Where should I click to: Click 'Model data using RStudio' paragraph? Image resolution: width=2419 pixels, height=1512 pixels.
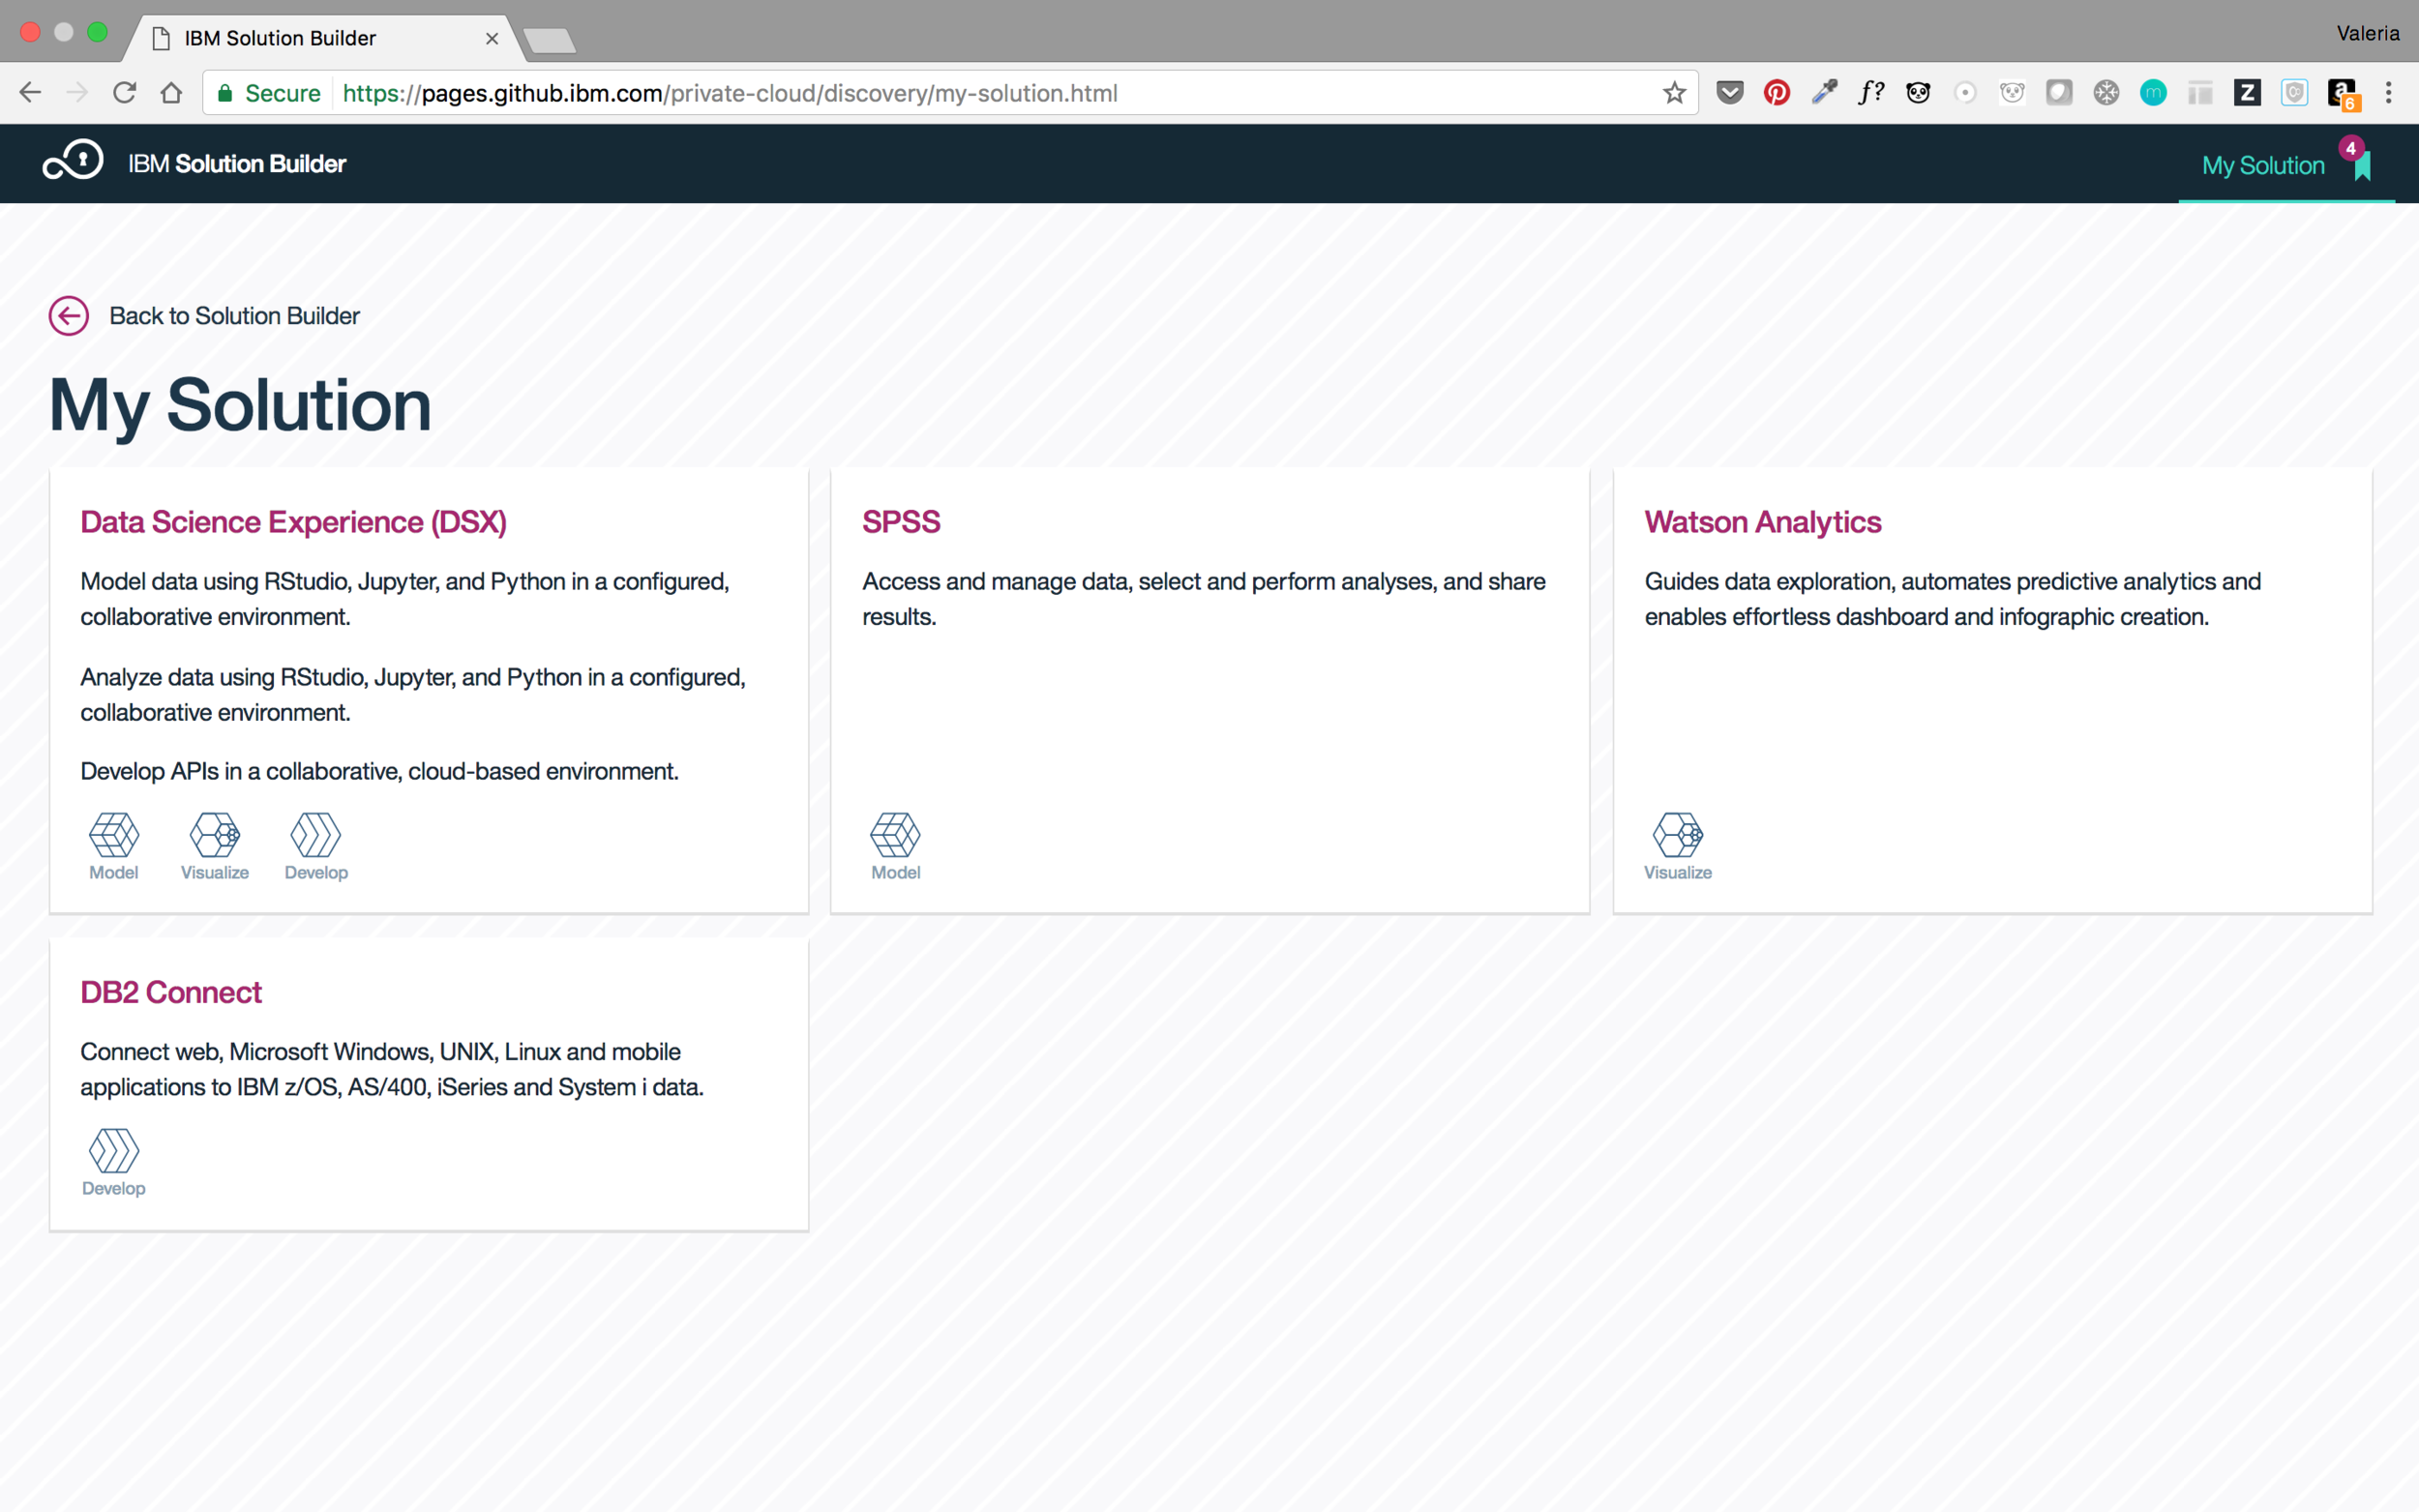(405, 599)
